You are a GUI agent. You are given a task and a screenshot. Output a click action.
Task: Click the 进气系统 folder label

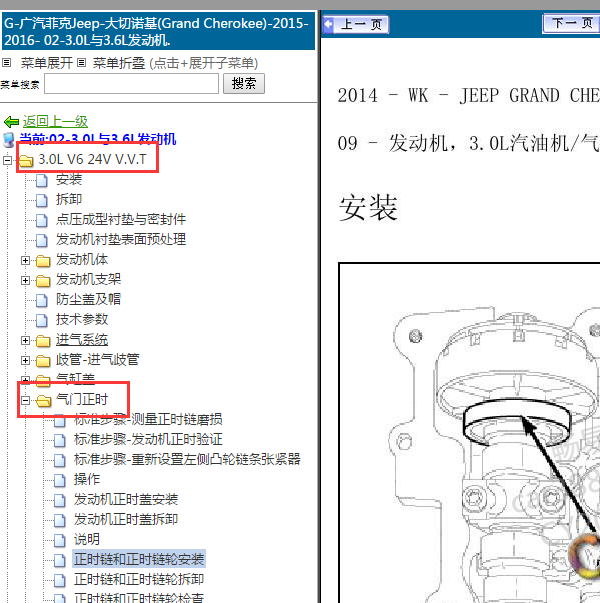(x=82, y=340)
